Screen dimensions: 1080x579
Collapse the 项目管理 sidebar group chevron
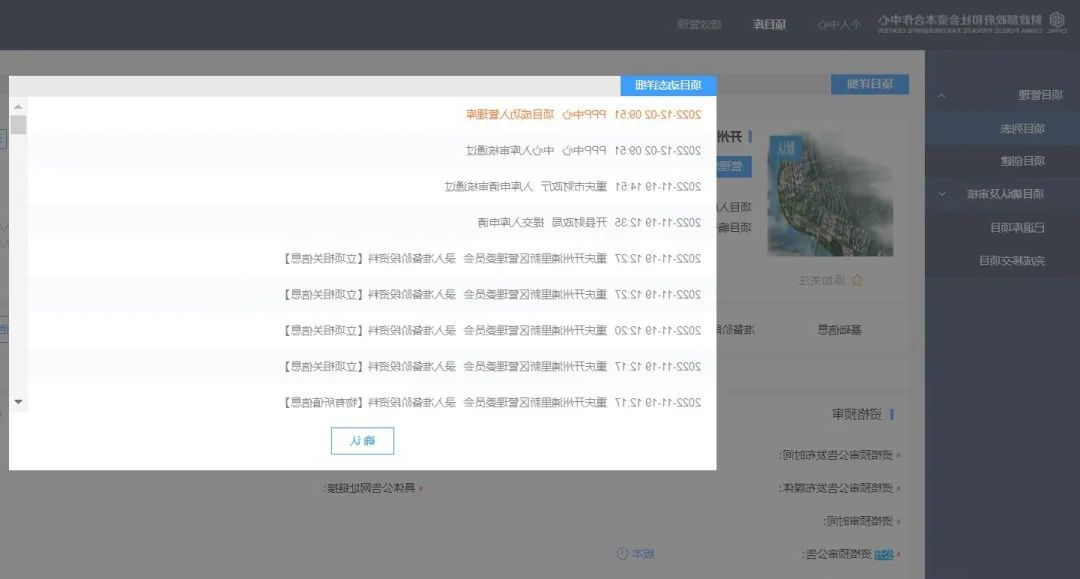pyautogui.click(x=942, y=95)
